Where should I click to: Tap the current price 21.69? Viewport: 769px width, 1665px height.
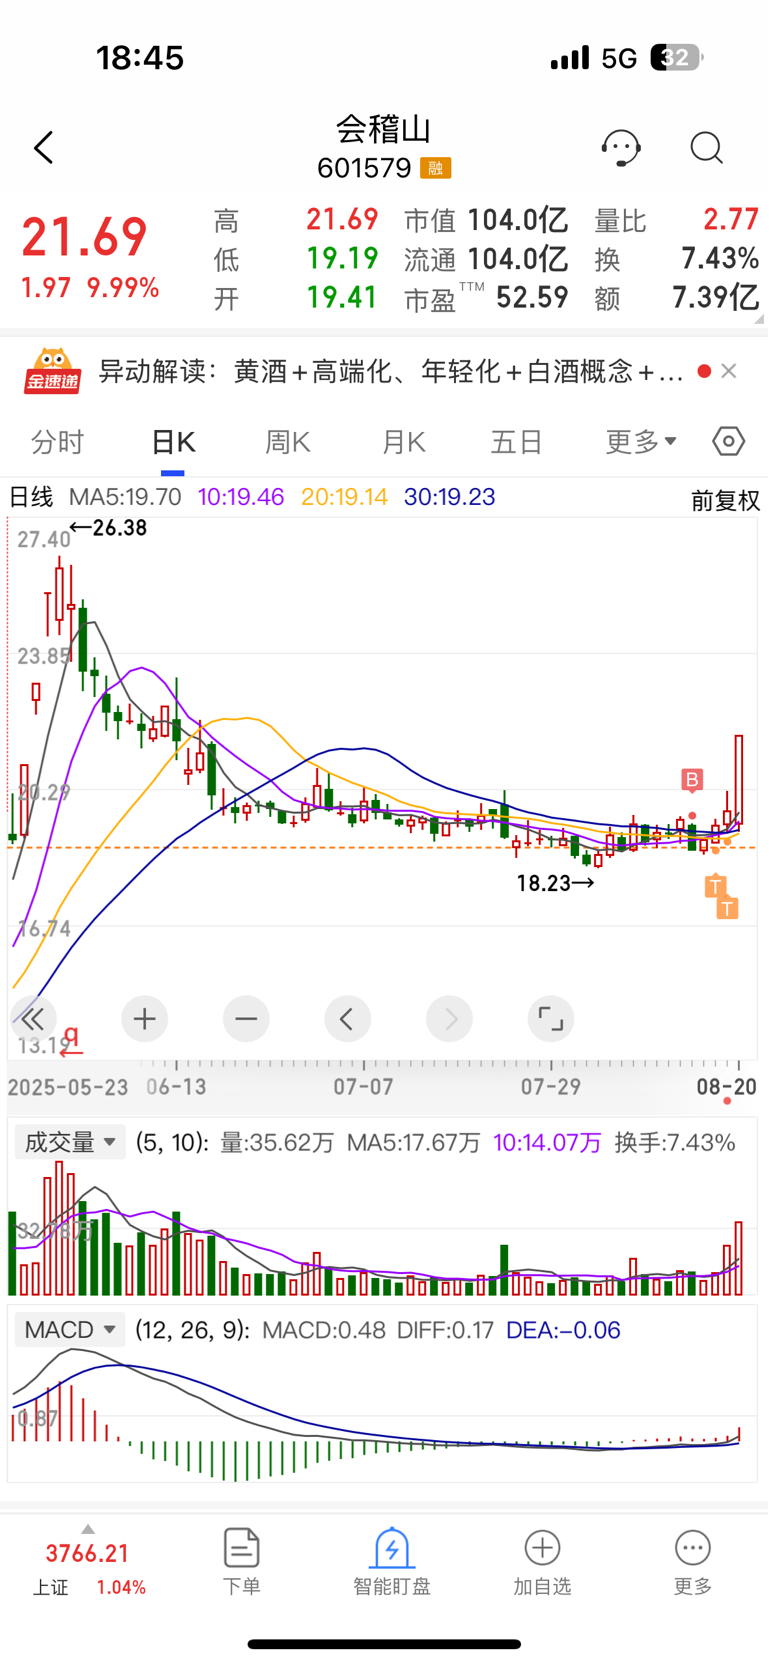[x=85, y=238]
